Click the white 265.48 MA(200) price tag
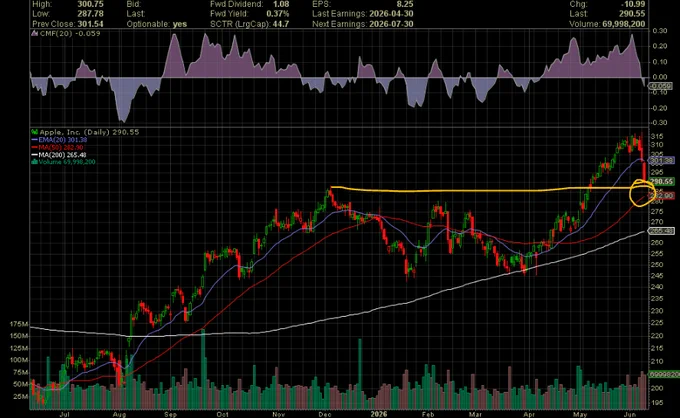 [x=661, y=231]
